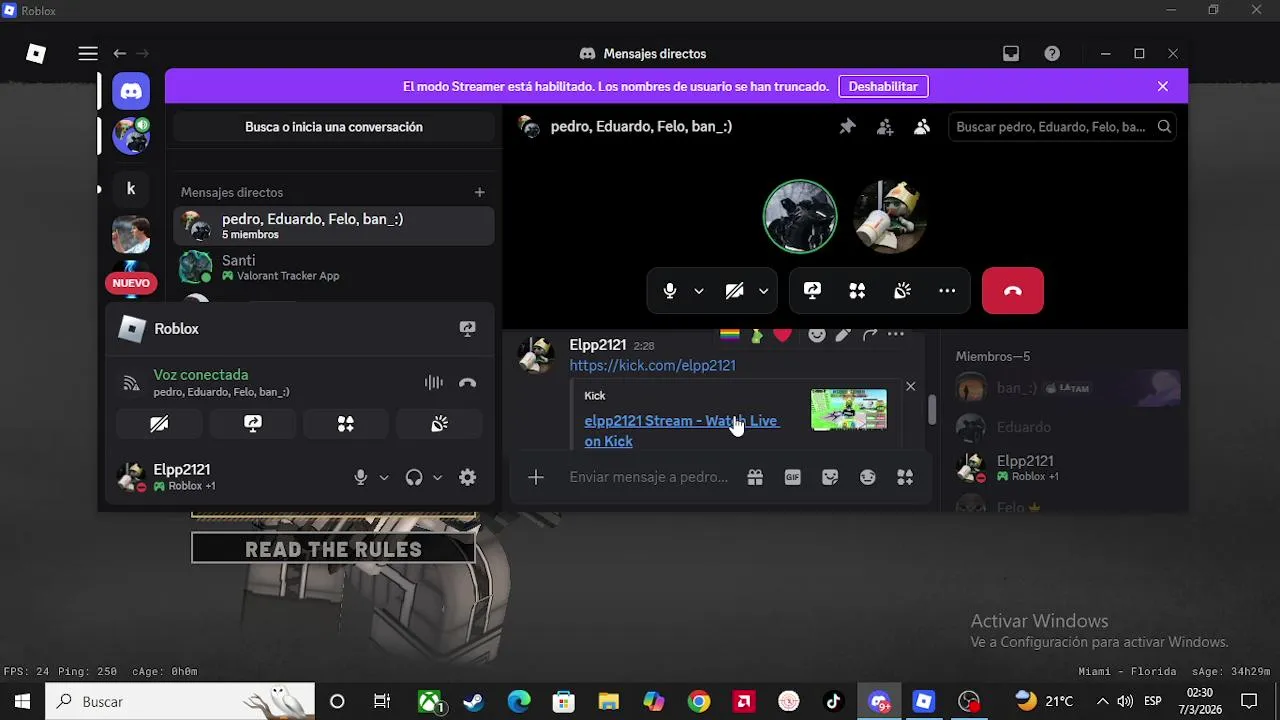Open emoji picker in message bar
Screen dimensions: 1280x720
point(867,478)
